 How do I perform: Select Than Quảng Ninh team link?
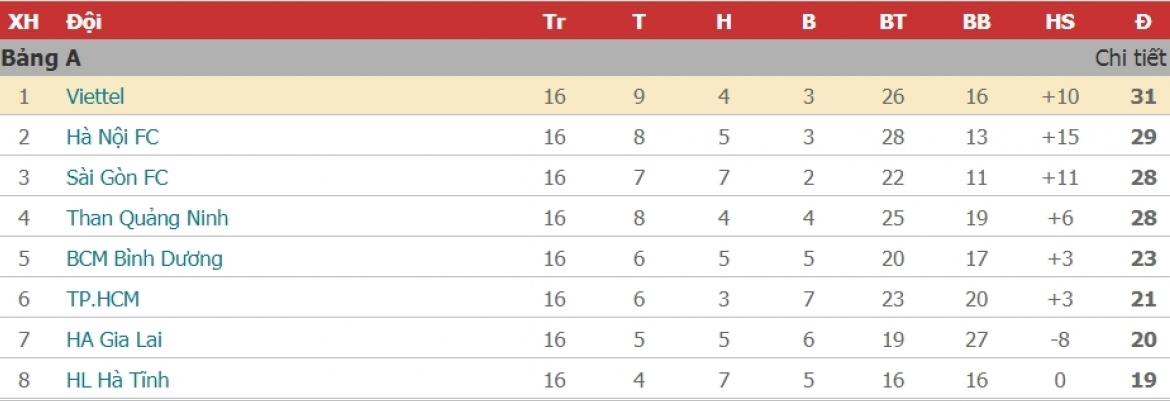point(147,218)
